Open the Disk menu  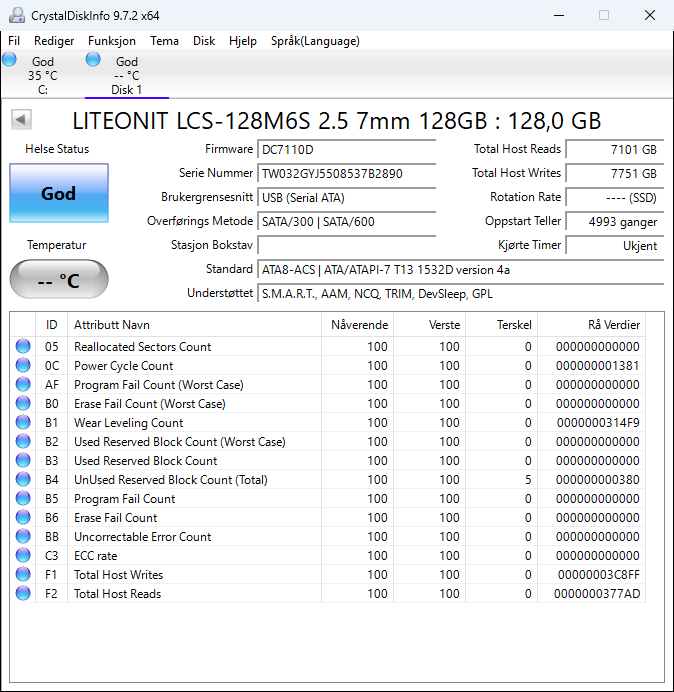pyautogui.click(x=204, y=41)
